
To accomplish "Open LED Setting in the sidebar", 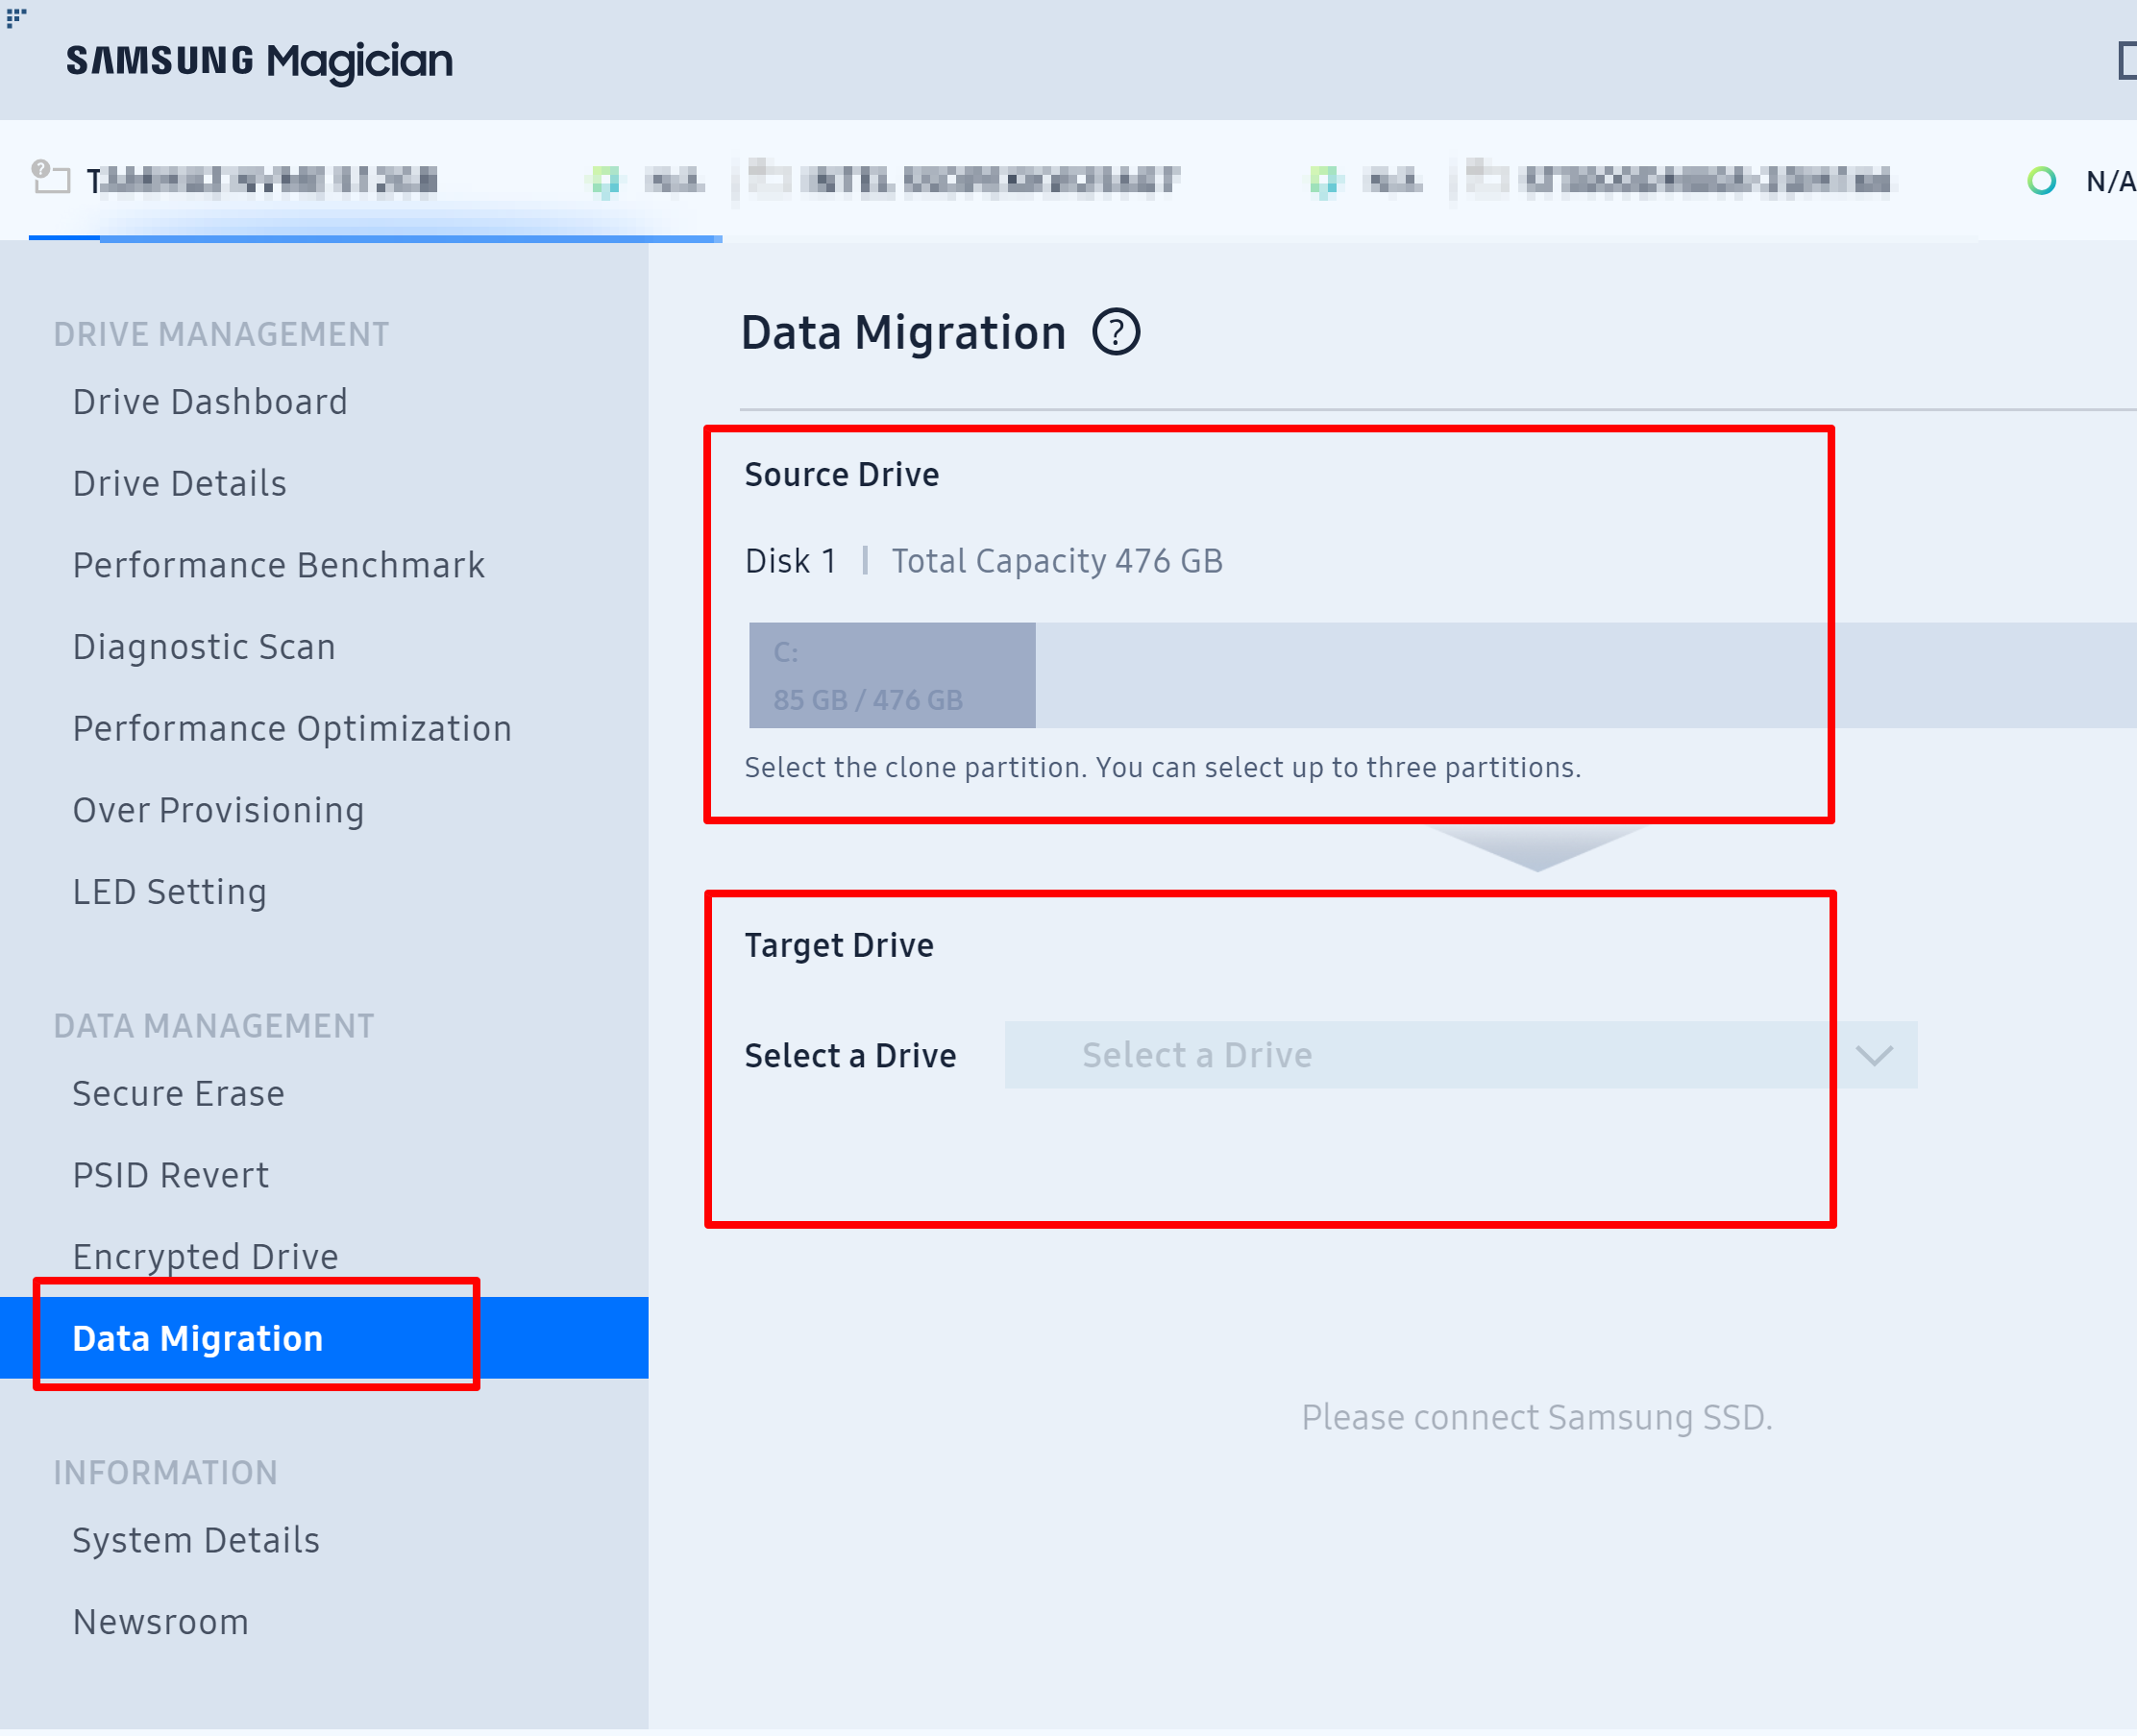I will 170,892.
